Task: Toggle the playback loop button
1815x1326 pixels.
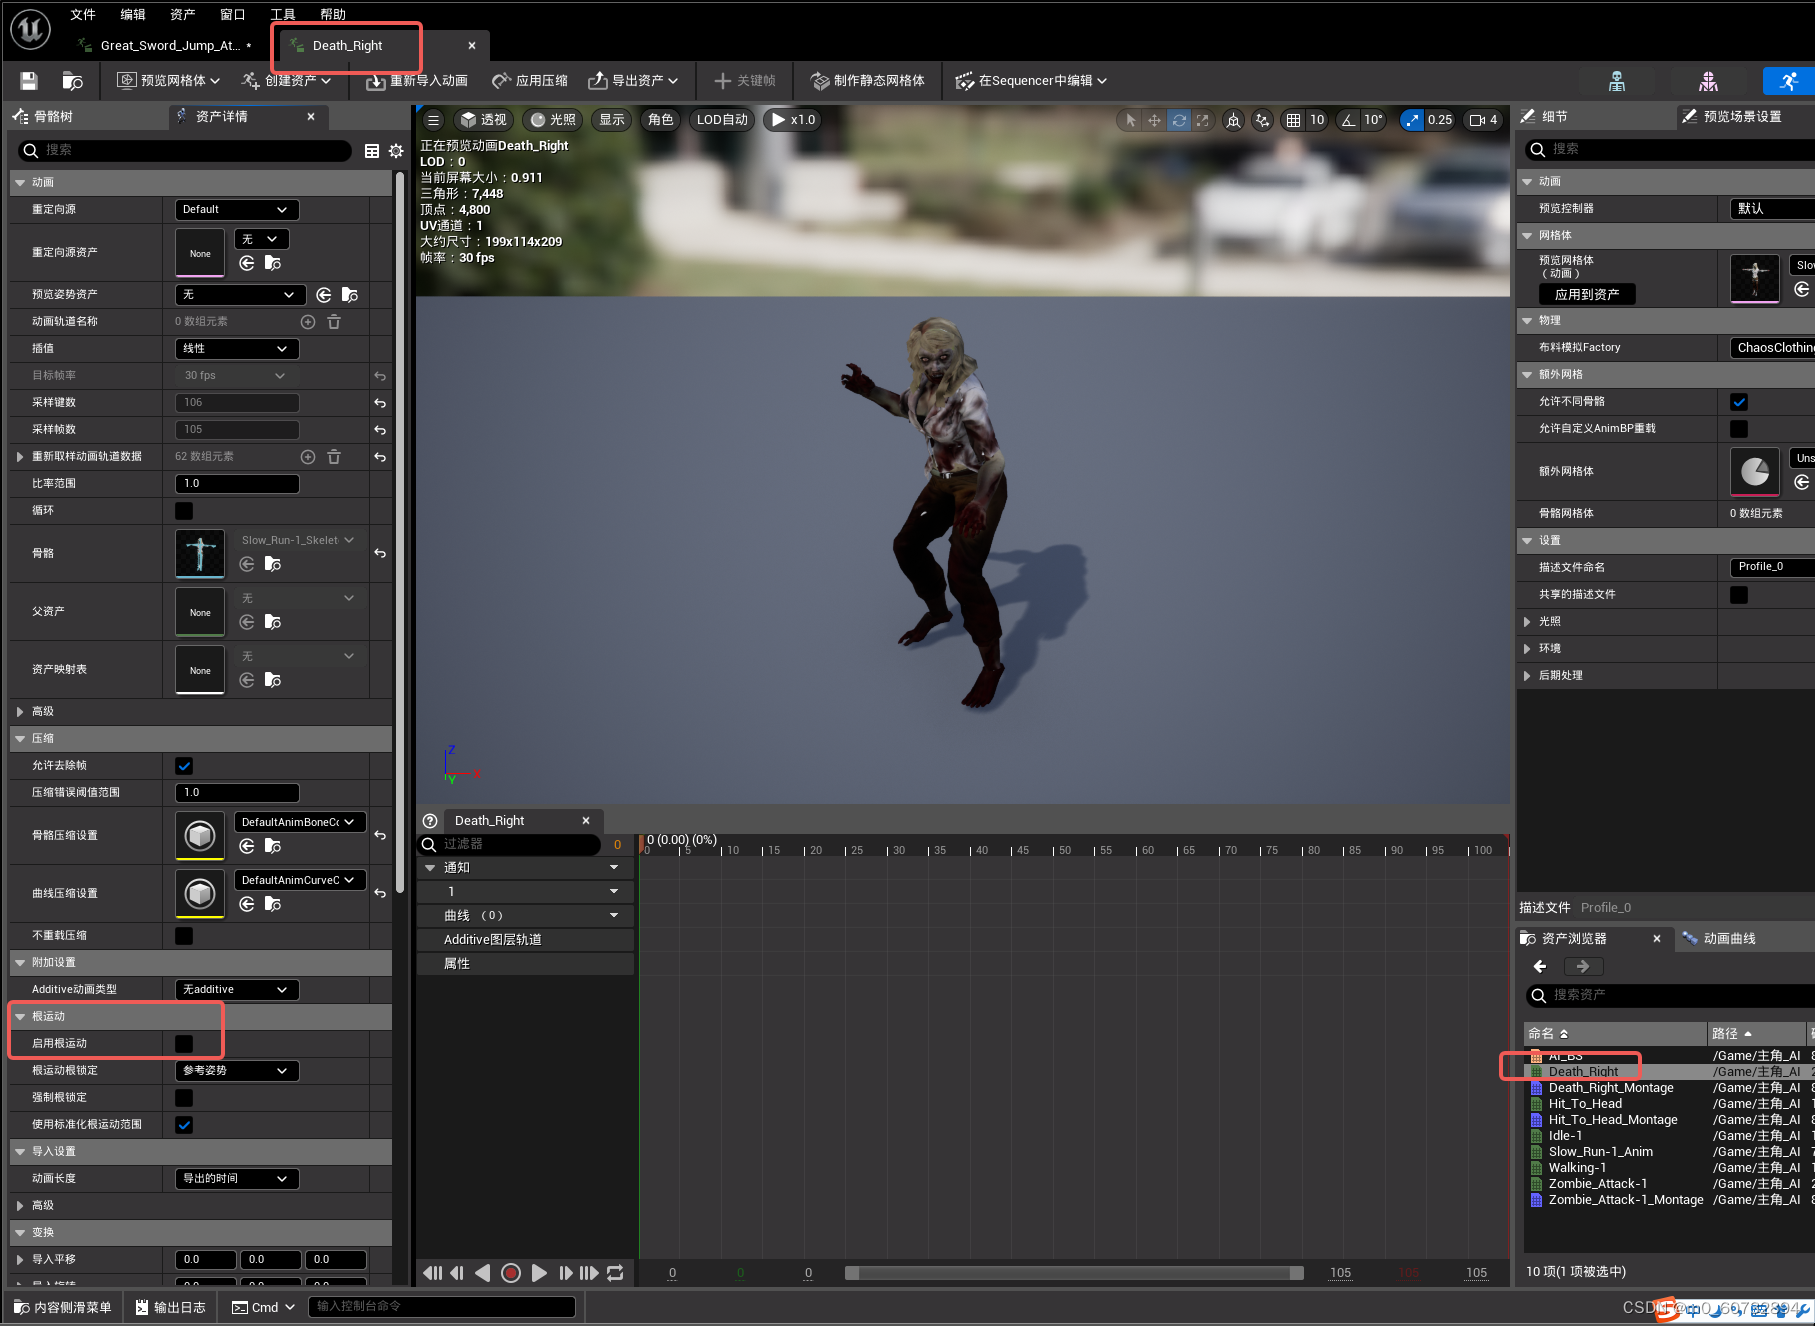Action: tap(615, 1273)
